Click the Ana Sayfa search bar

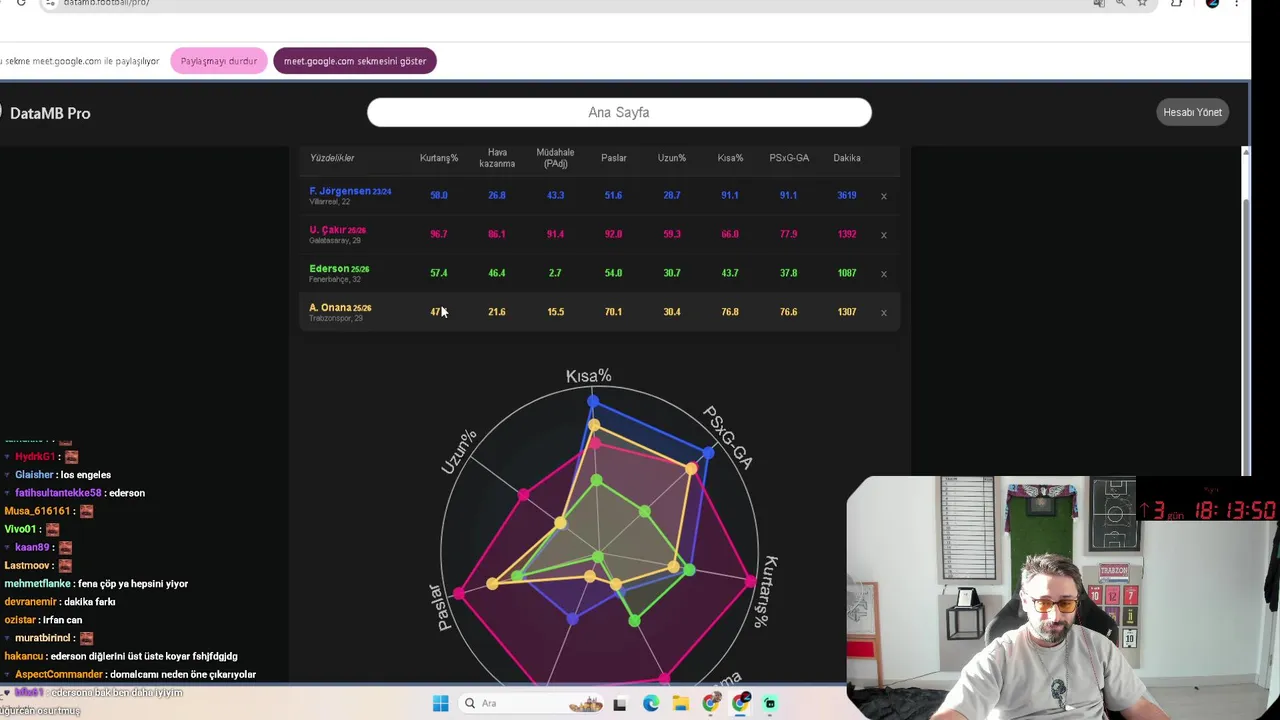pyautogui.click(x=619, y=112)
